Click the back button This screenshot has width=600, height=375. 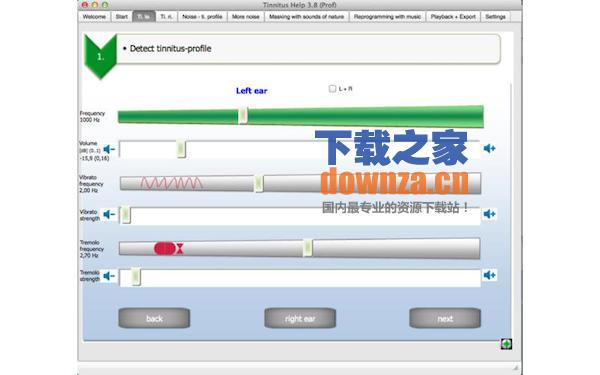coord(154,318)
